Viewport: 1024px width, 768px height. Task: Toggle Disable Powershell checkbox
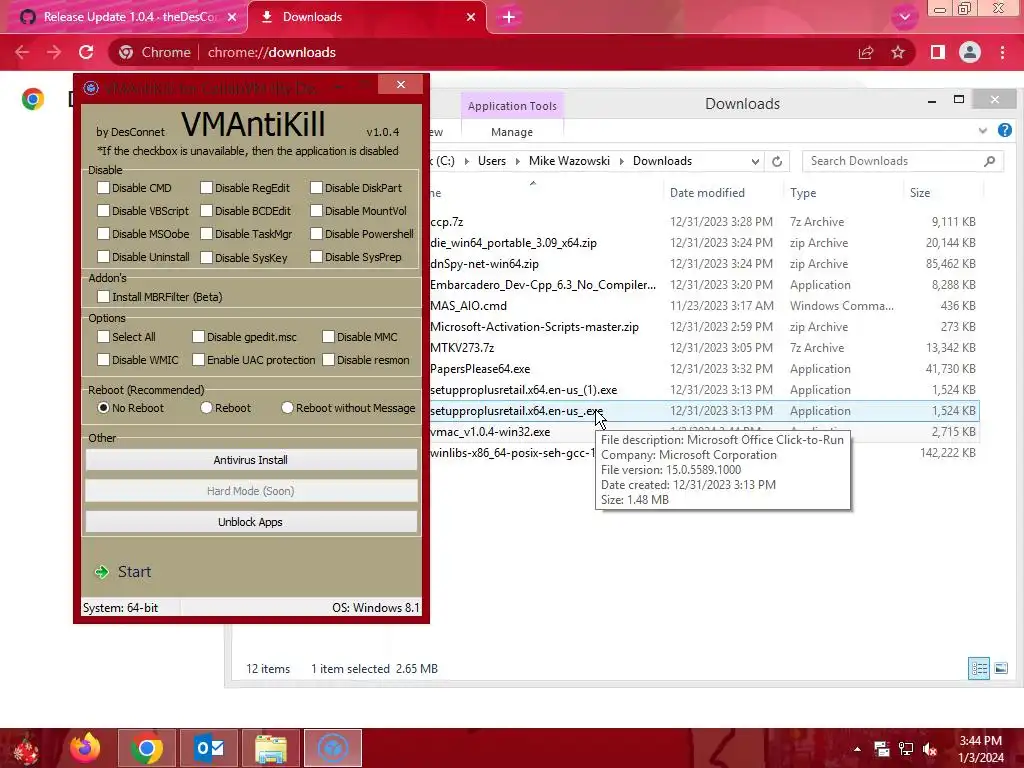tap(316, 234)
